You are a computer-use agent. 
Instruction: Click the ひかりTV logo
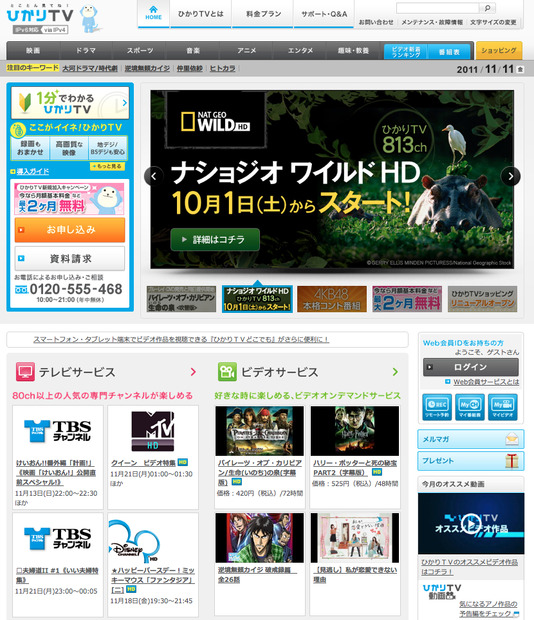40,15
